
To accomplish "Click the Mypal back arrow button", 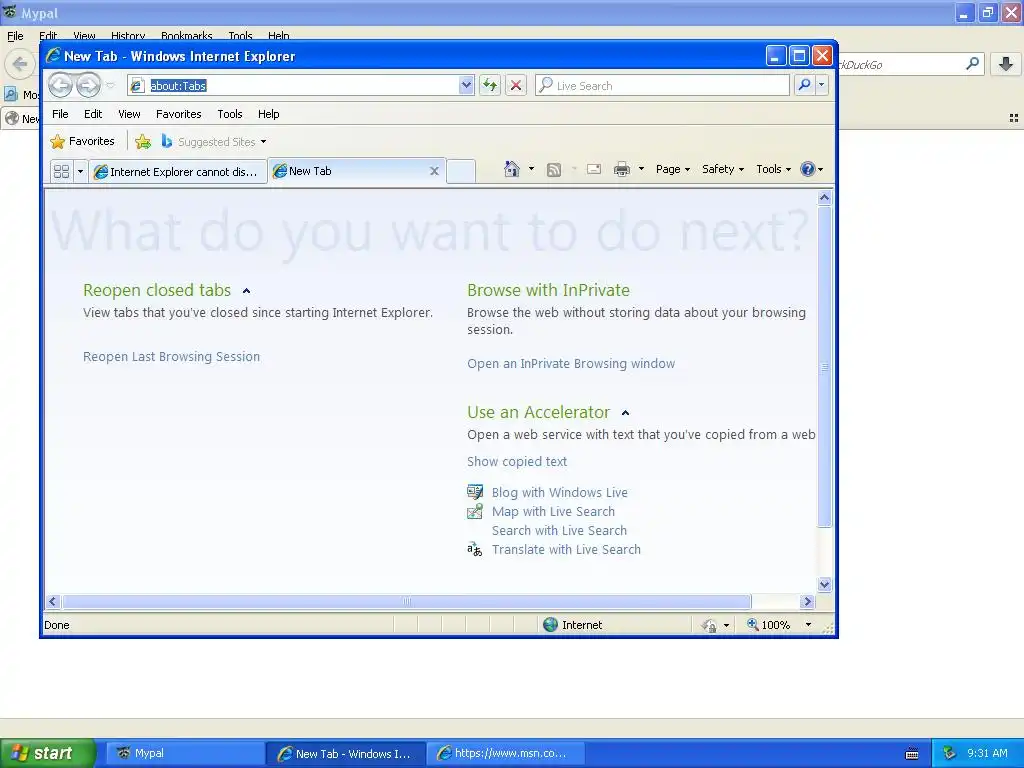I will (x=20, y=64).
